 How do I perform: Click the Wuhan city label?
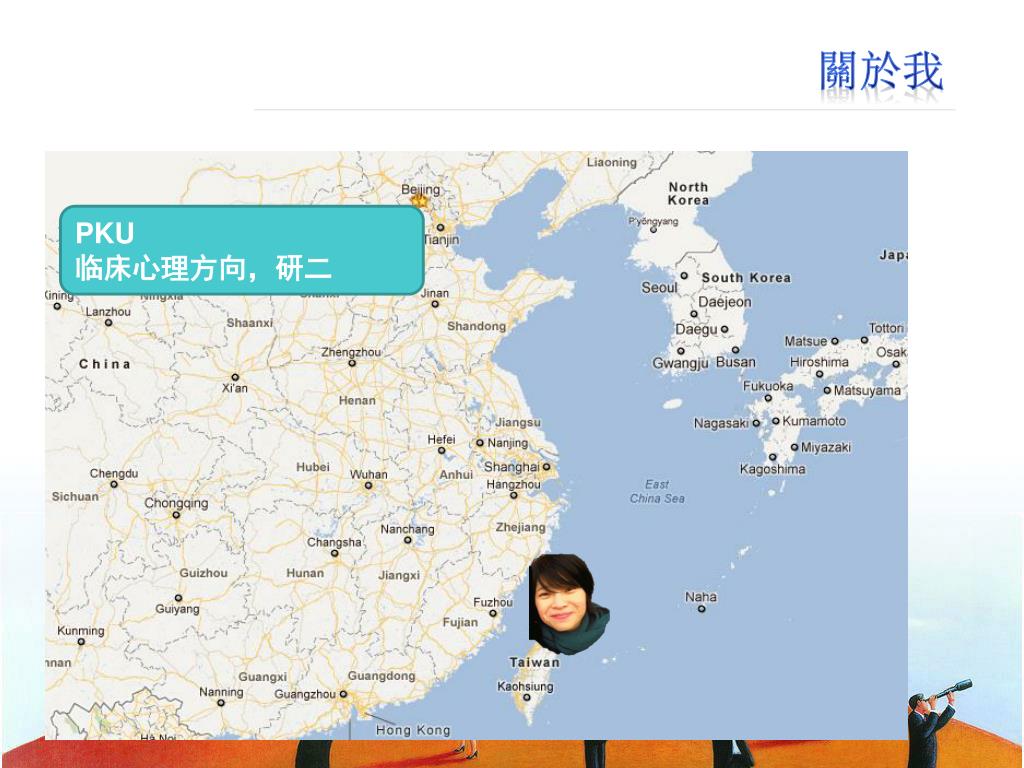coord(368,474)
